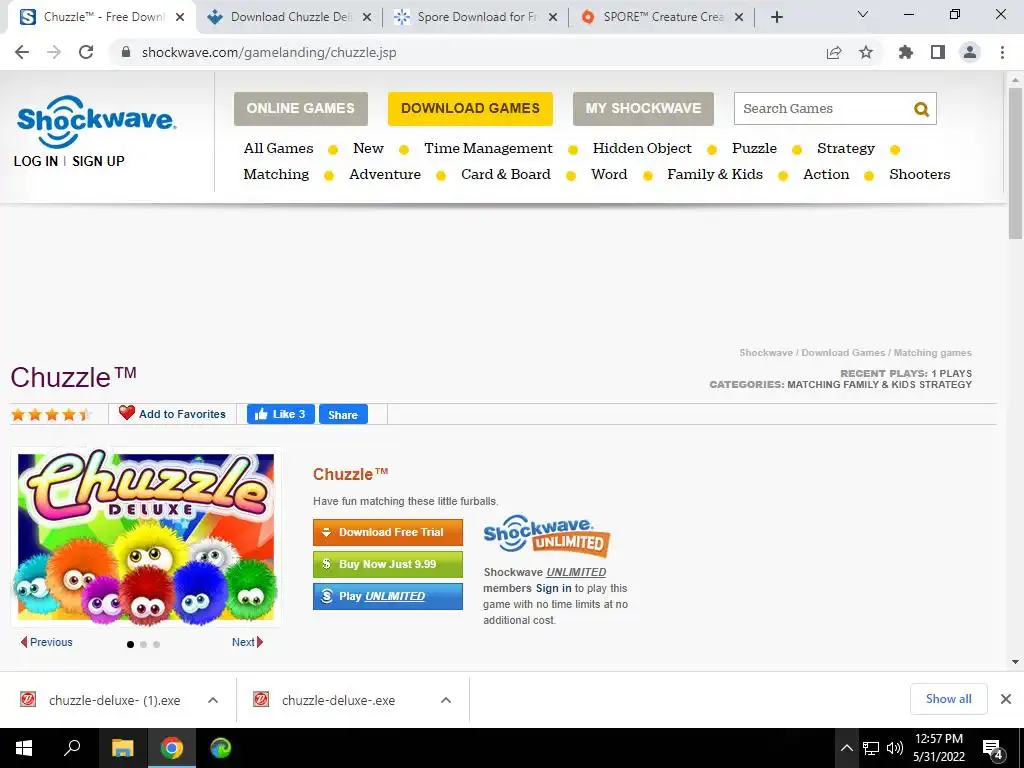Screen dimensions: 1024x768
Task: Open the extensions puzzle icon
Action: [x=906, y=52]
